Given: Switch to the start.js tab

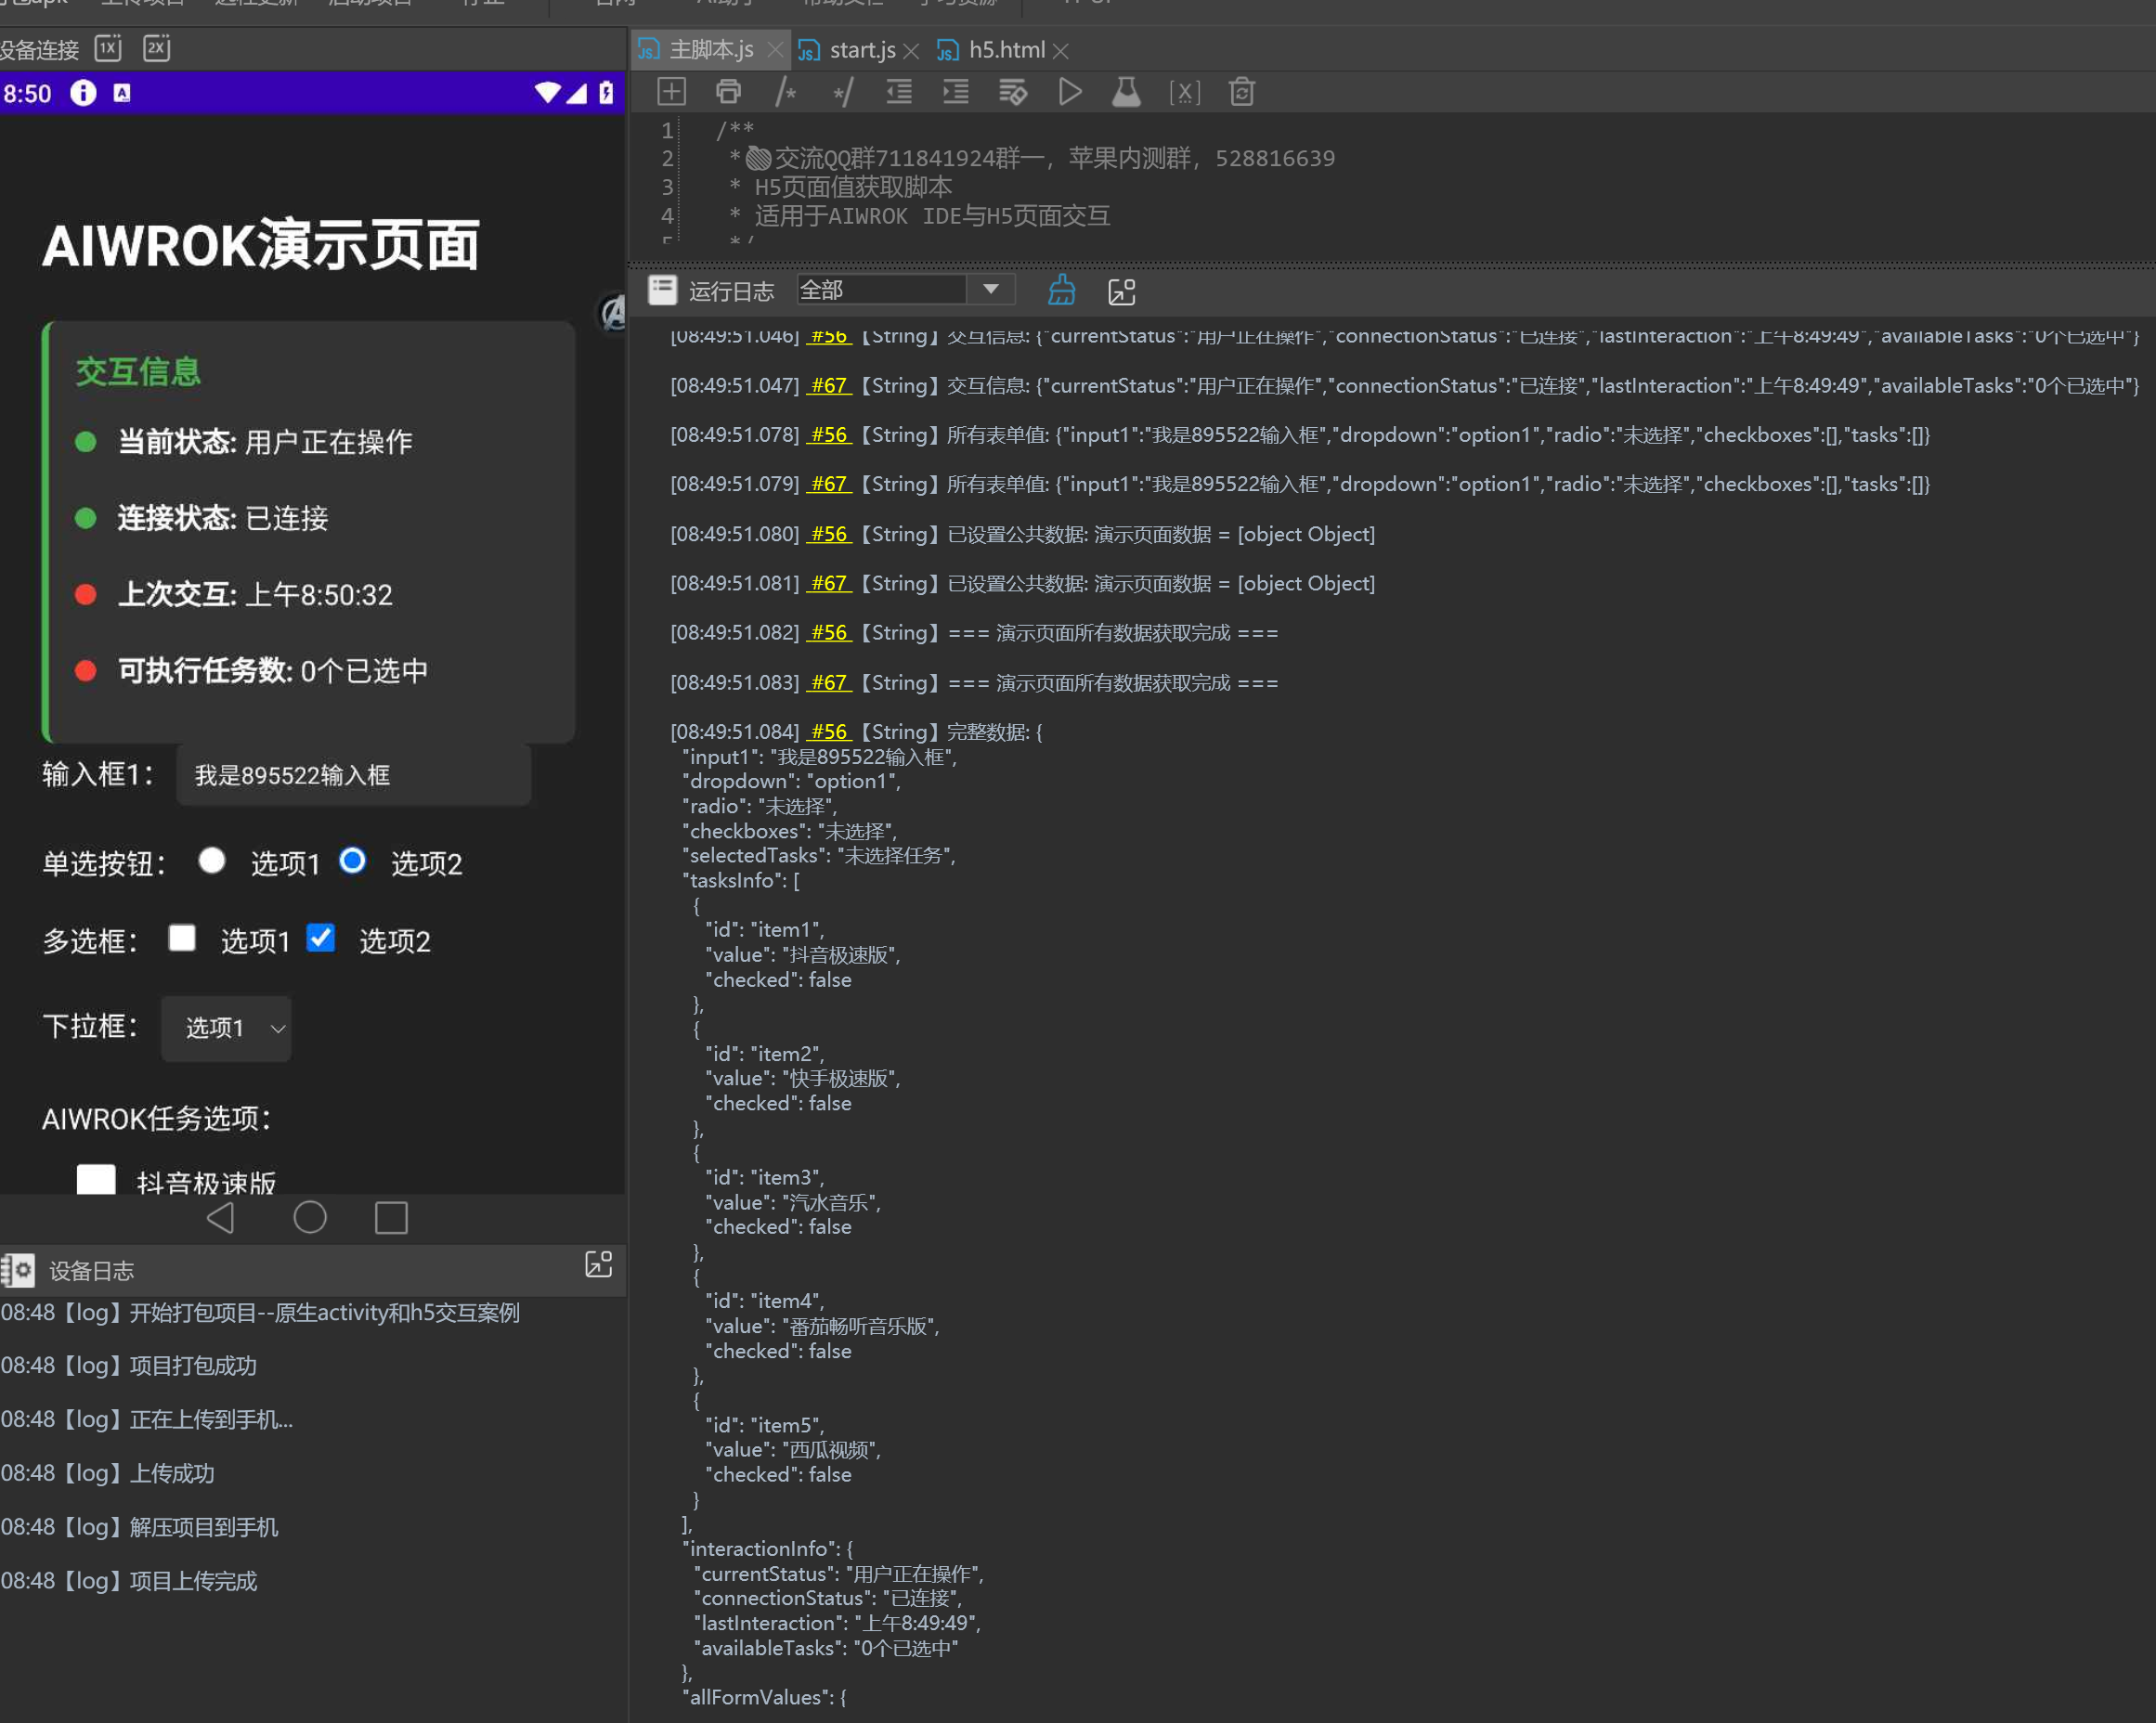Looking at the screenshot, I should (x=861, y=50).
